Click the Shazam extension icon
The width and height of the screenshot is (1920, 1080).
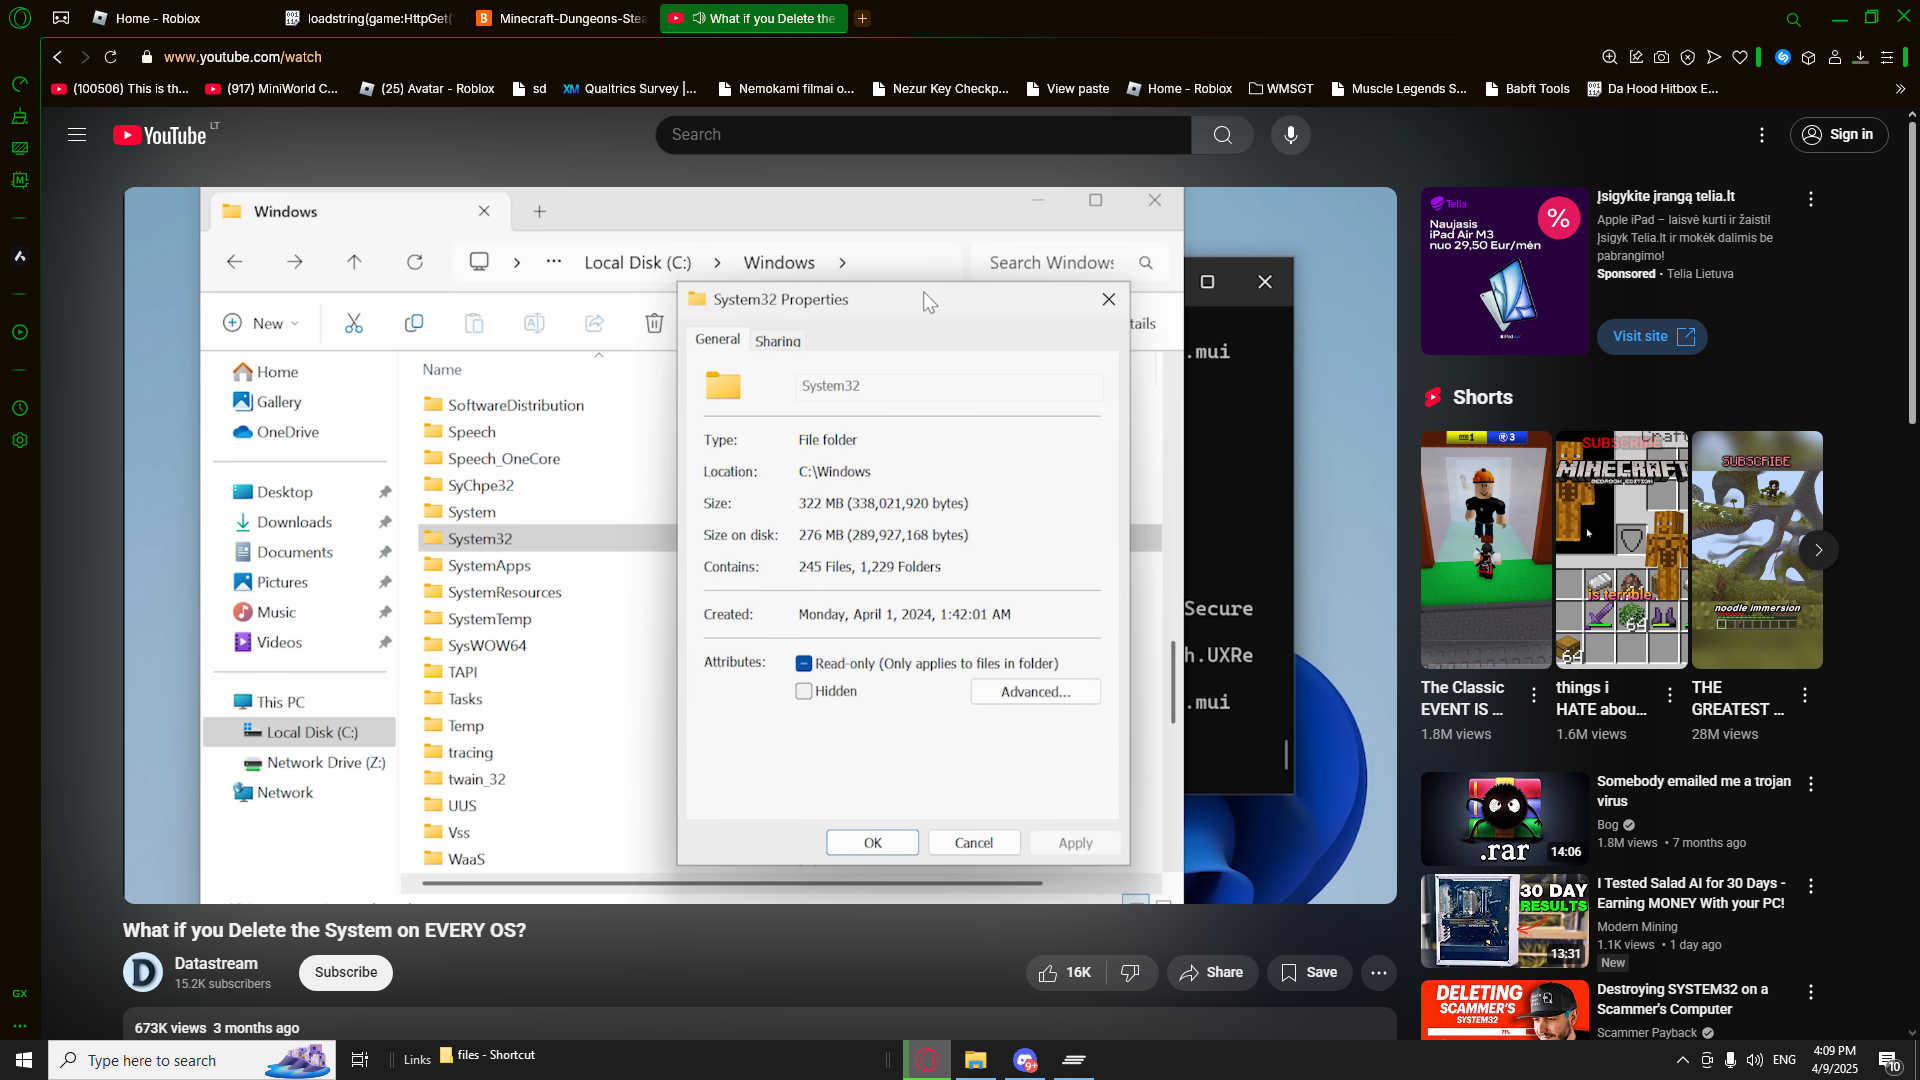click(x=1783, y=57)
